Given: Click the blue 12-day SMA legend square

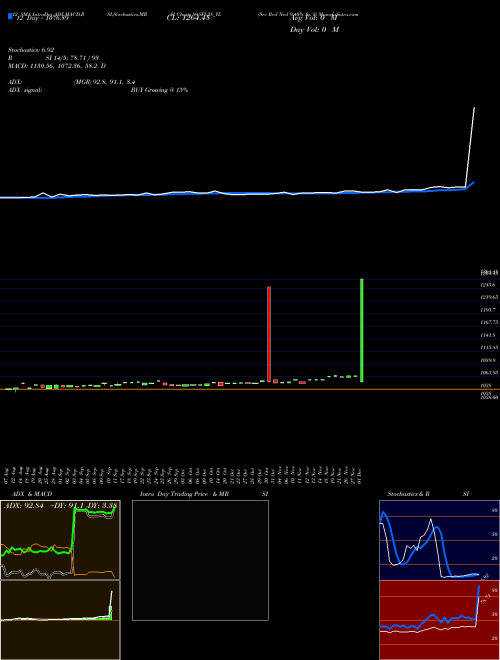Looking at the screenshot, I should point(10,17).
